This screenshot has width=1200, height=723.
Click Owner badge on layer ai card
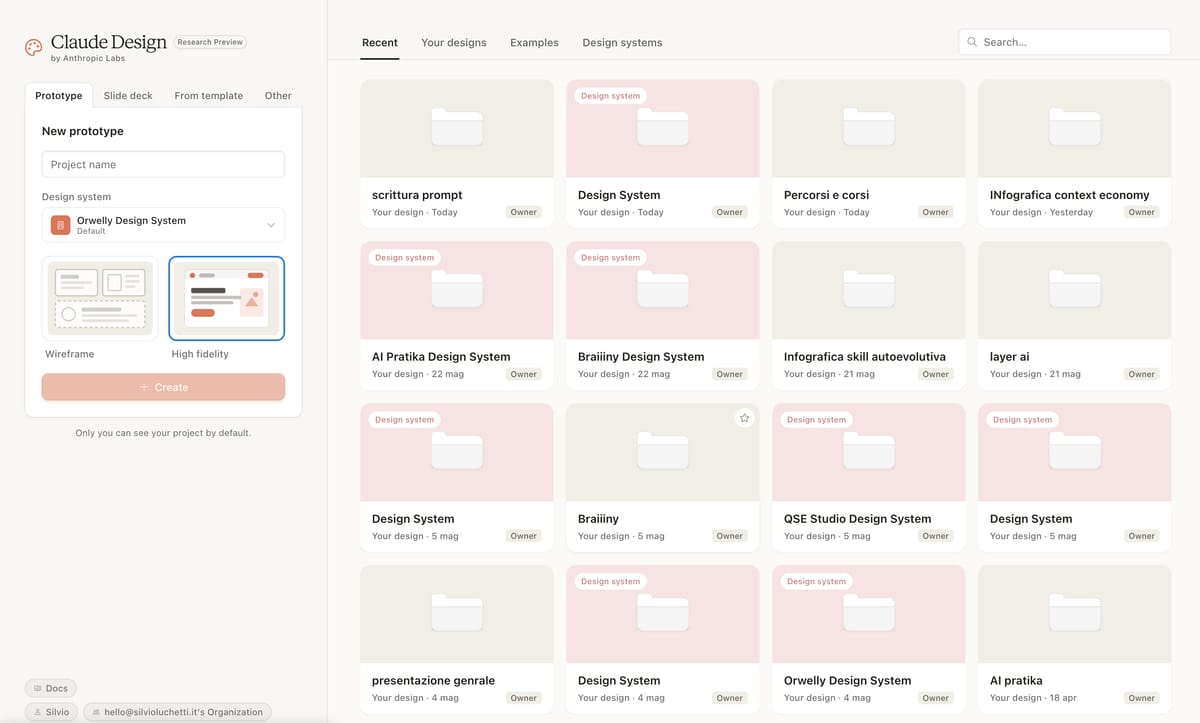(1142, 374)
